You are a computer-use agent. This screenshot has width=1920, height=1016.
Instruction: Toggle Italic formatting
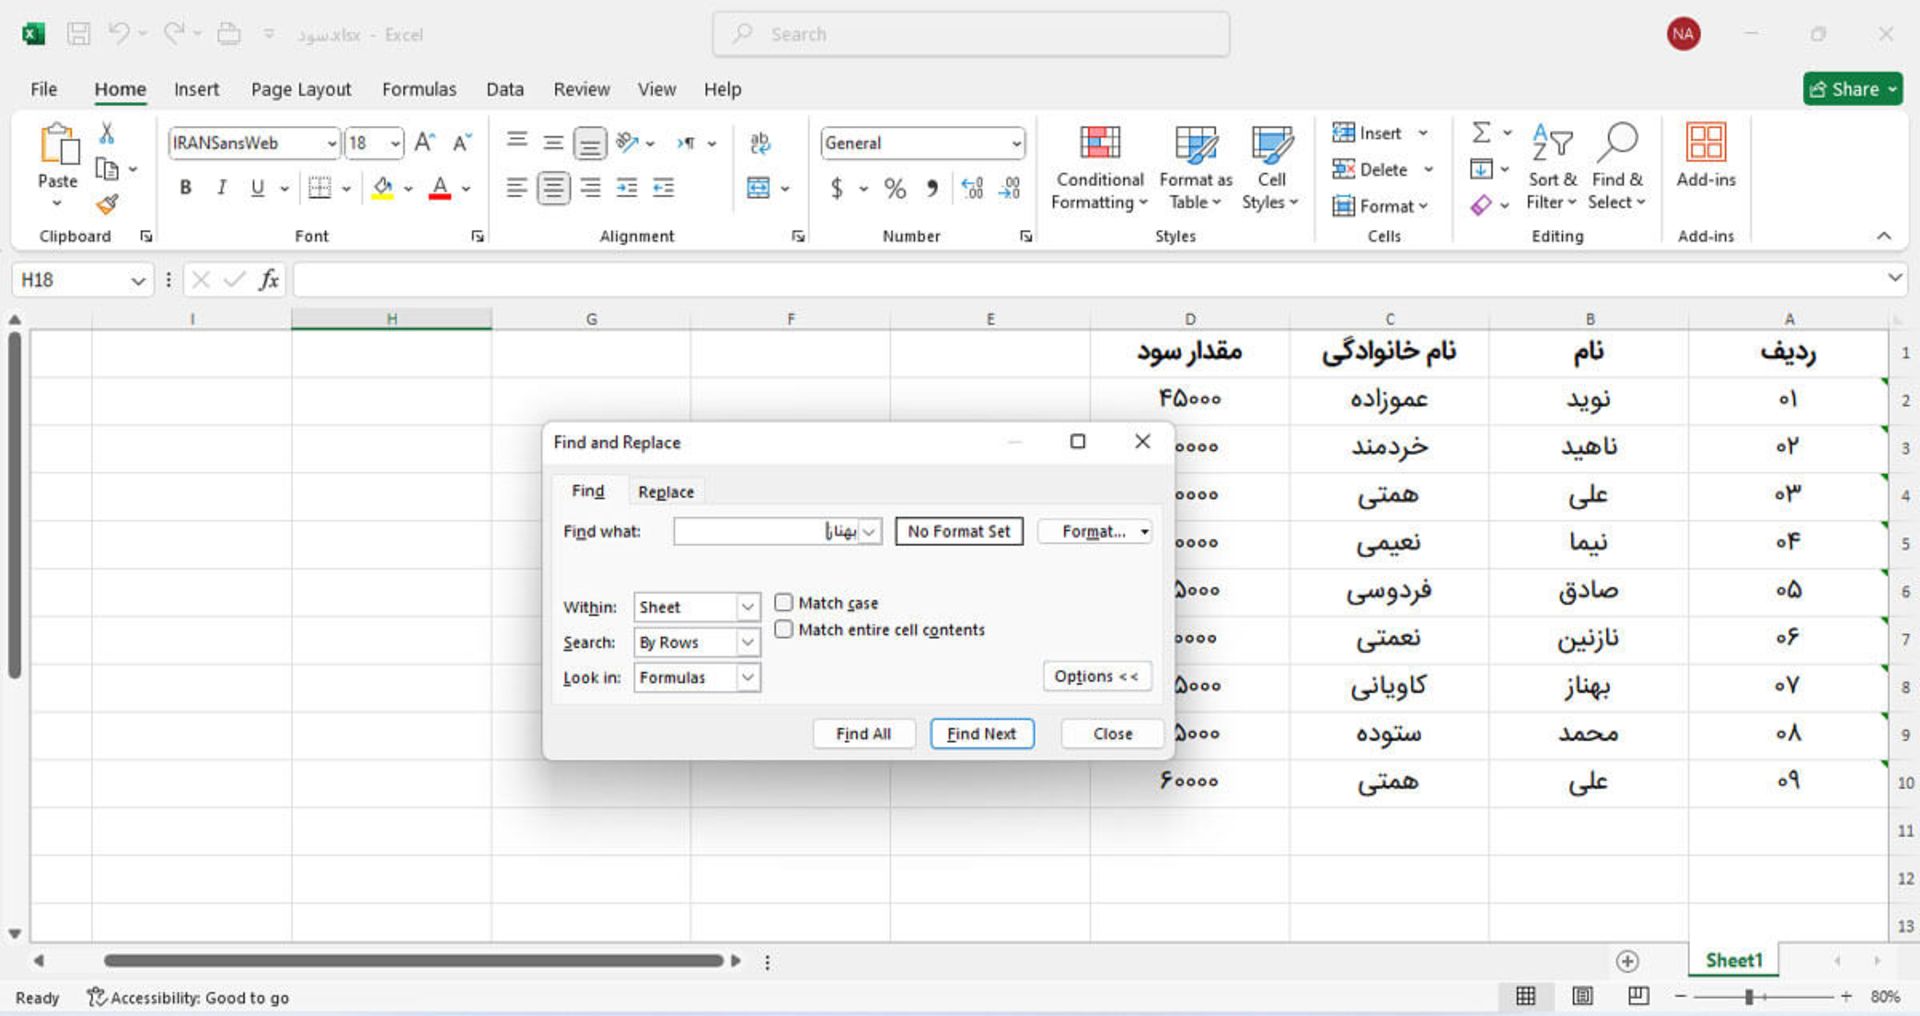pos(221,188)
